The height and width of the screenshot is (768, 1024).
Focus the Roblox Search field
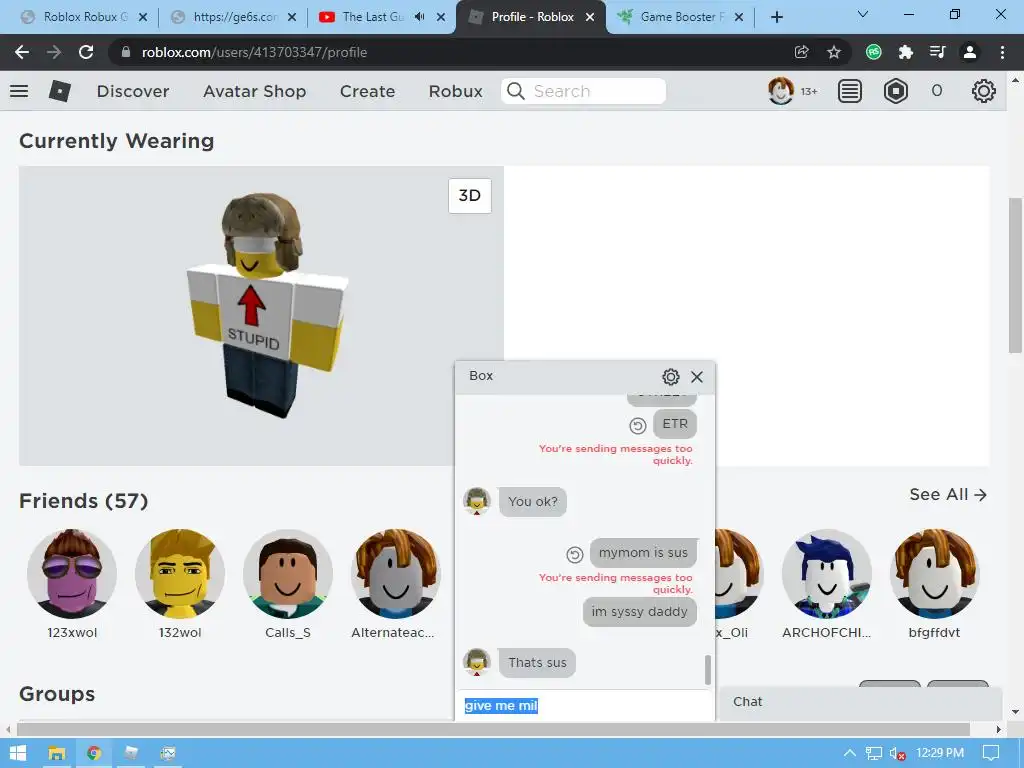coord(584,91)
